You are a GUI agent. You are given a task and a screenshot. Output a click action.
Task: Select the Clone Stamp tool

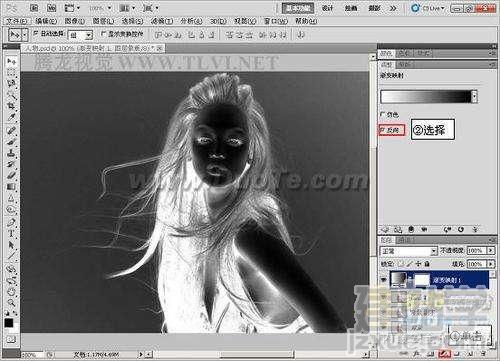click(11, 153)
